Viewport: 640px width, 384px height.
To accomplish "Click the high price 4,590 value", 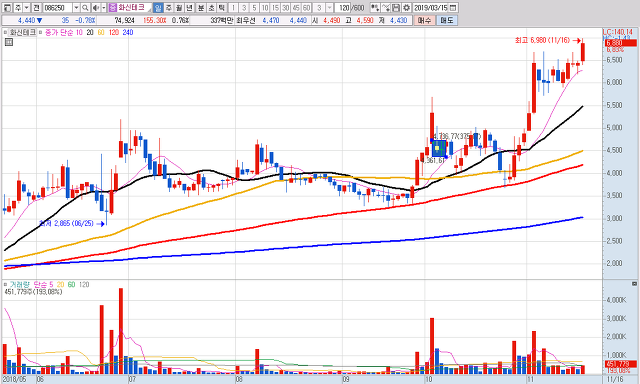I will click(x=364, y=20).
